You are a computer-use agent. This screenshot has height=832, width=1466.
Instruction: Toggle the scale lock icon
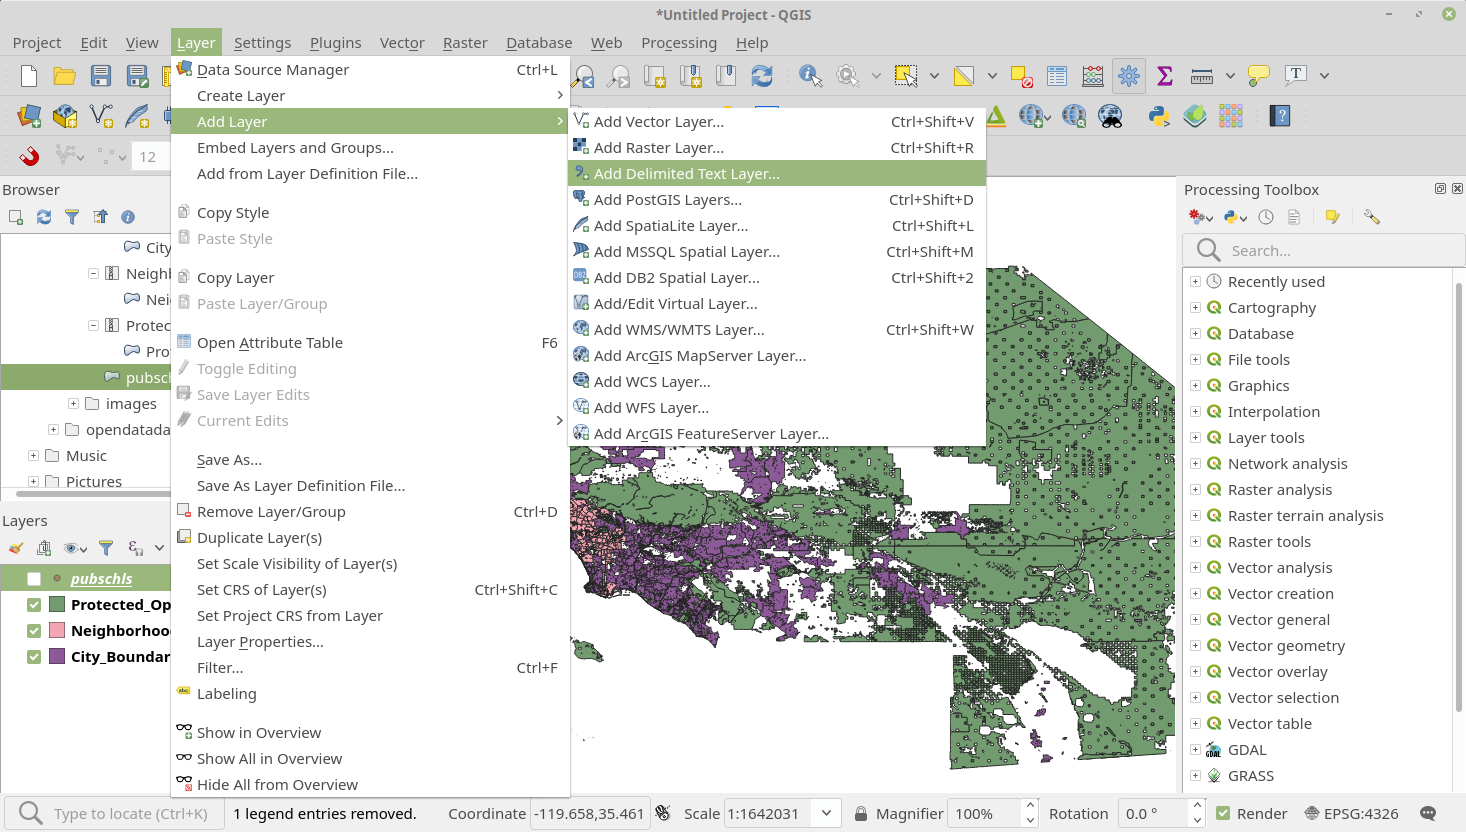(860, 814)
